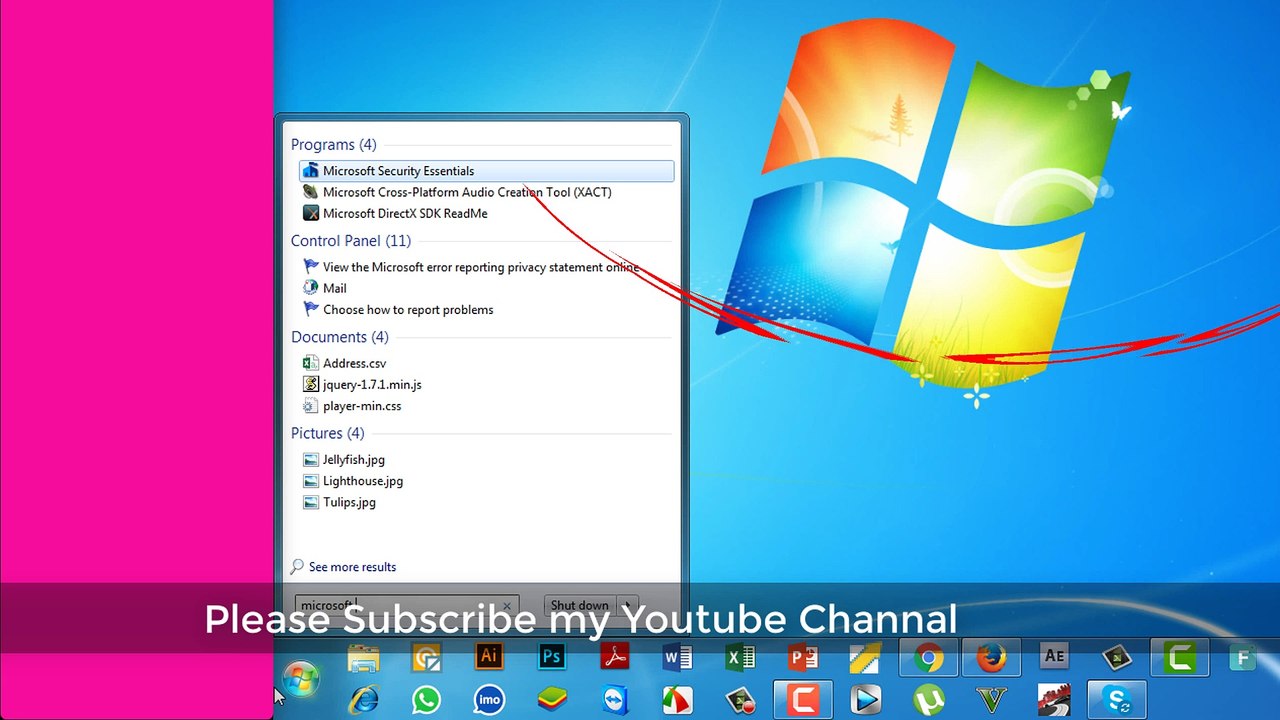Launch Internet Explorer from the taskbar
This screenshot has width=1280, height=720.
click(363, 700)
